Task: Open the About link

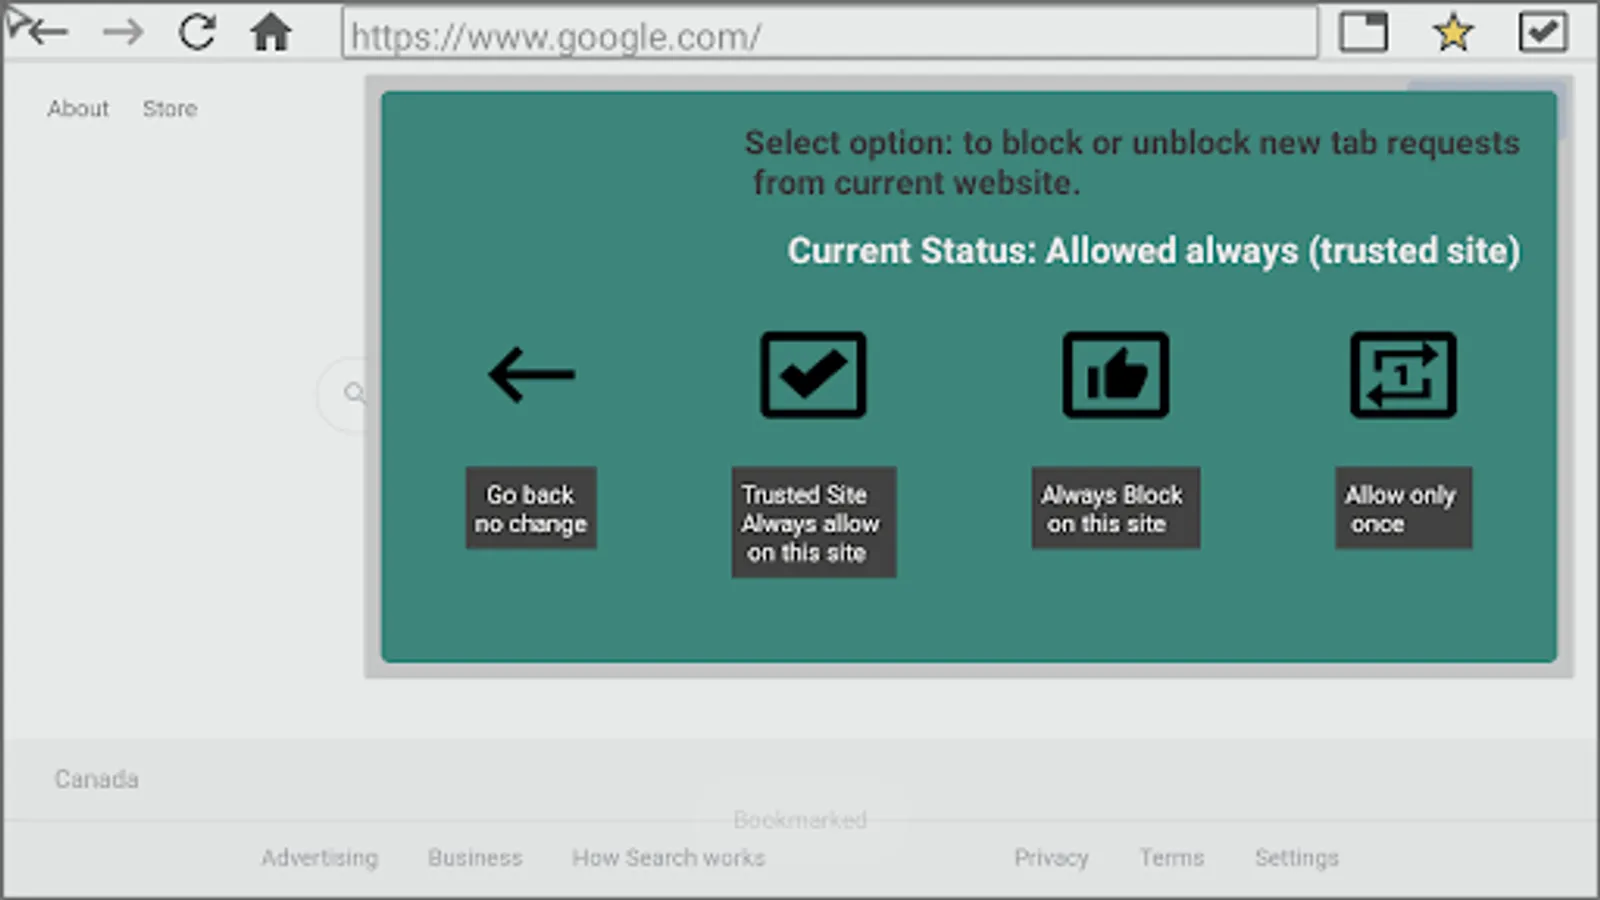Action: tap(78, 108)
